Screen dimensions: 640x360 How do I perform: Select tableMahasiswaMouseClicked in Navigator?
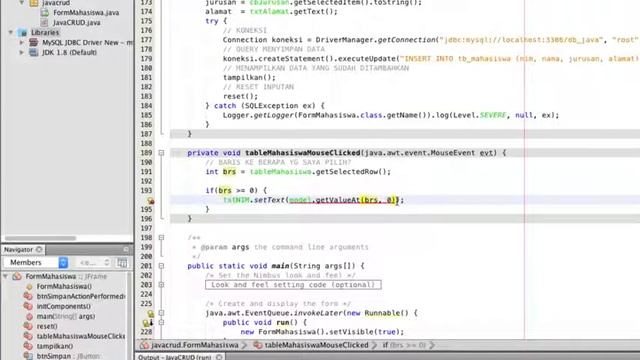(81, 336)
